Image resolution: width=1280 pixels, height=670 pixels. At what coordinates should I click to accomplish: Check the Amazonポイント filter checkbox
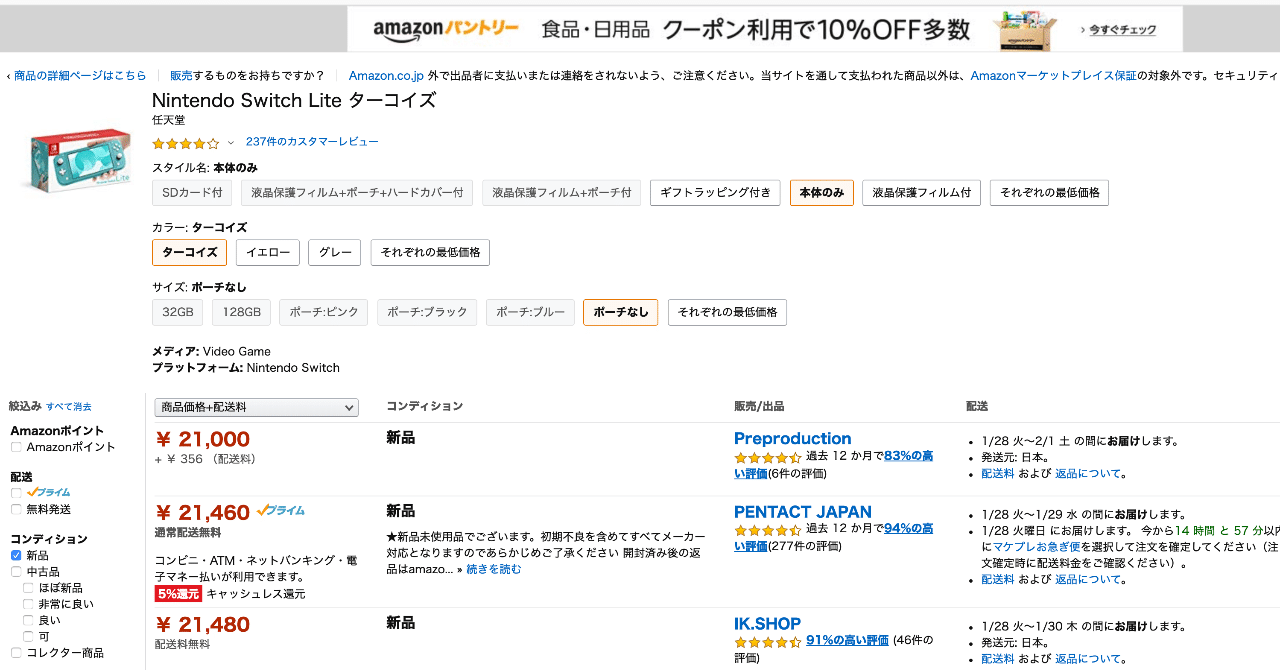pyautogui.click(x=14, y=447)
